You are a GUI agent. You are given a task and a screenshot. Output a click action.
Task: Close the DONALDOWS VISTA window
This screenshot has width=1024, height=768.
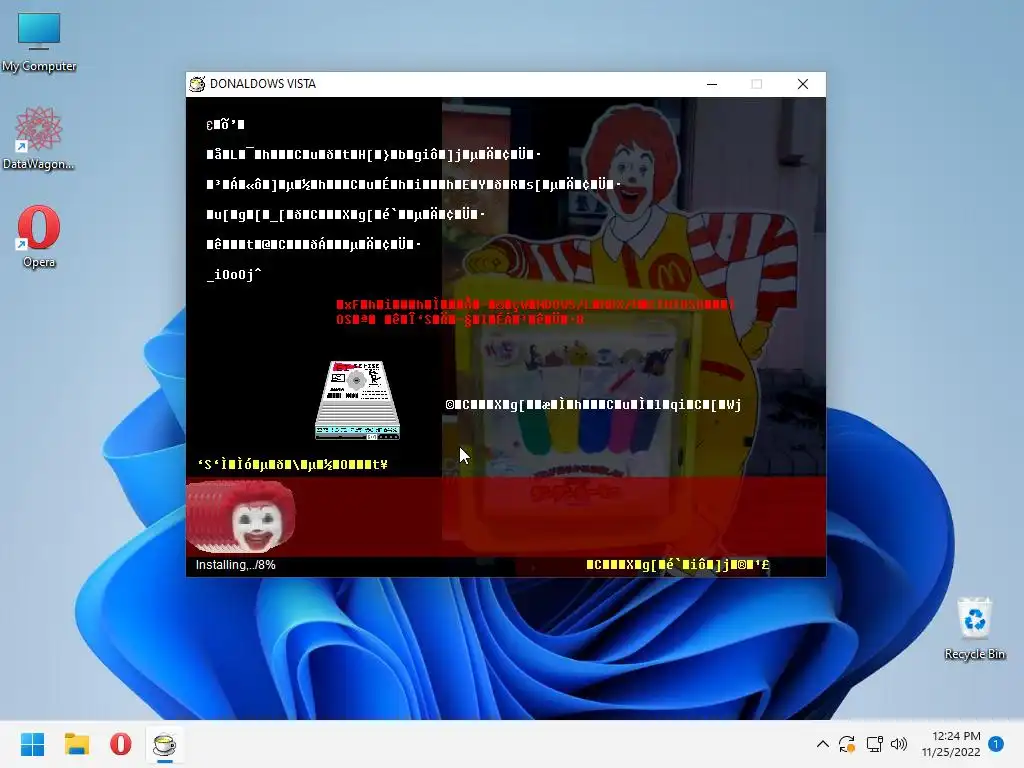803,84
